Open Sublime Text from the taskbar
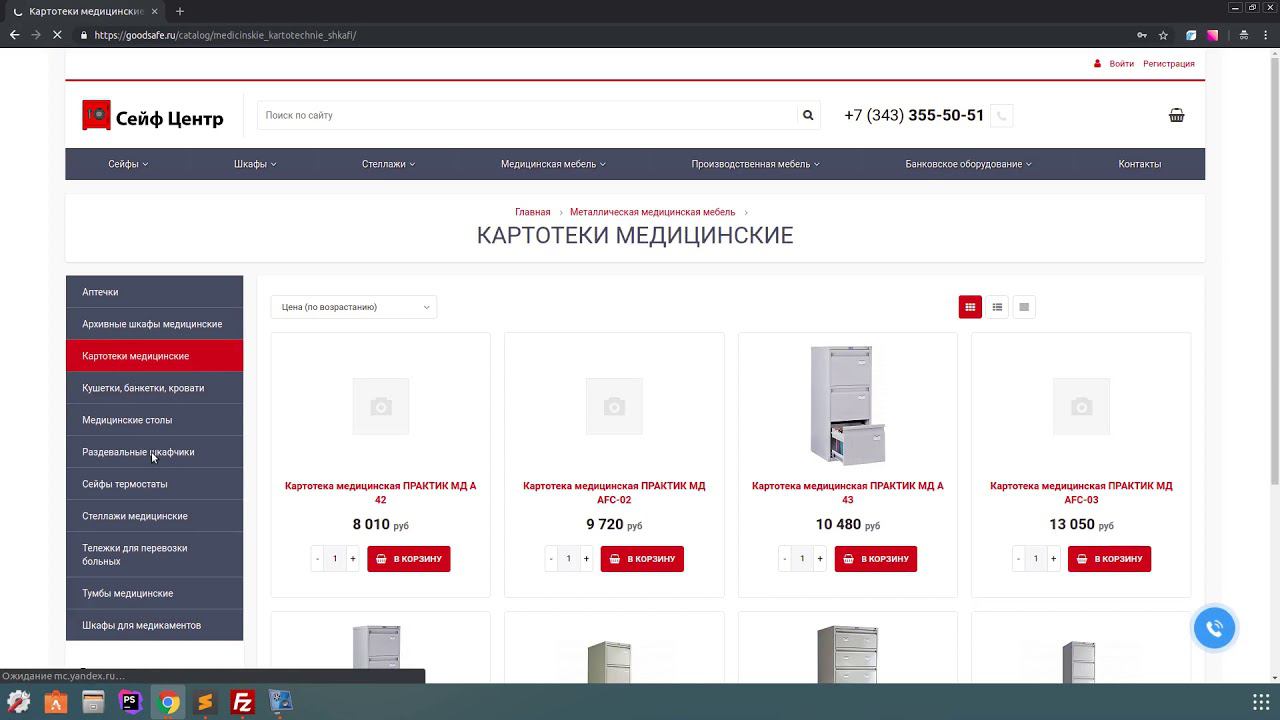Screen dimensions: 1280x720 click(x=205, y=702)
